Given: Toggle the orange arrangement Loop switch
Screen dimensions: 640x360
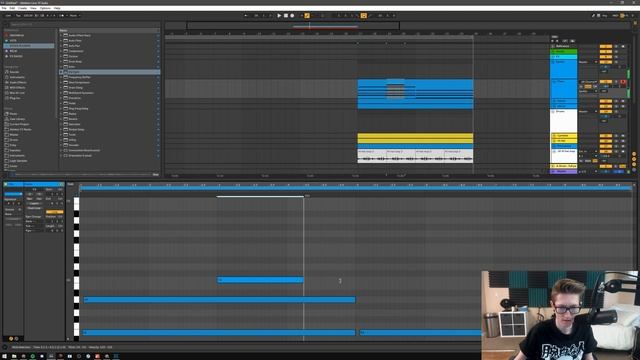Looking at the screenshot, I should point(363,16).
